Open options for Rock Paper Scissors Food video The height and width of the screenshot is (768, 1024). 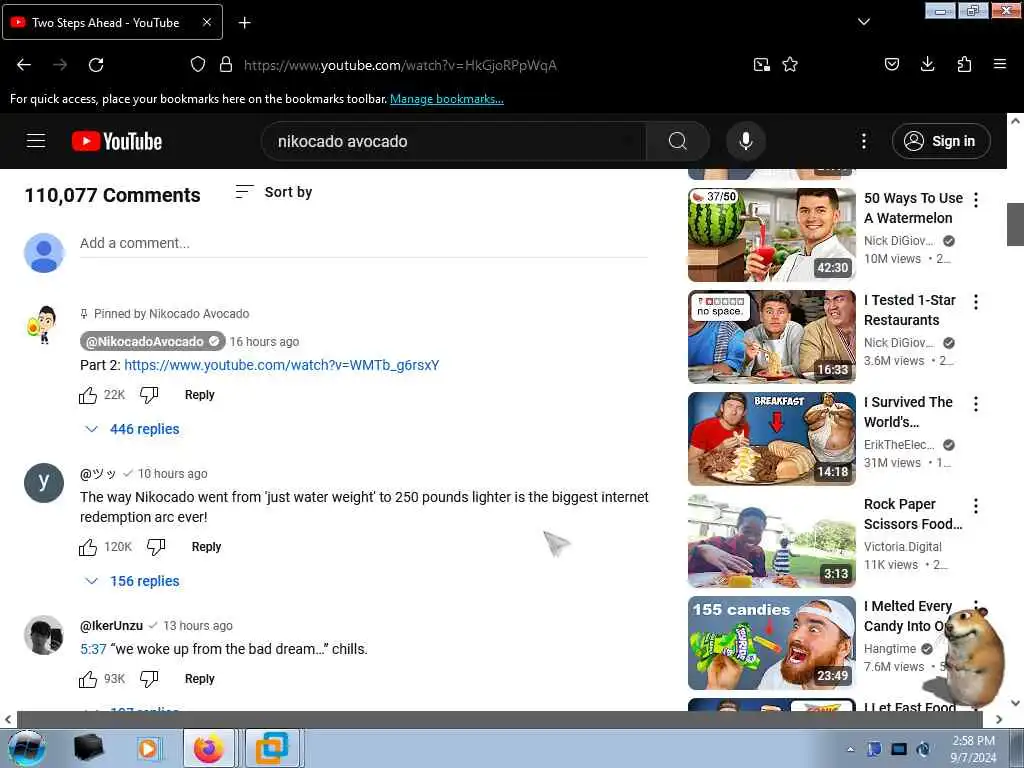(976, 505)
